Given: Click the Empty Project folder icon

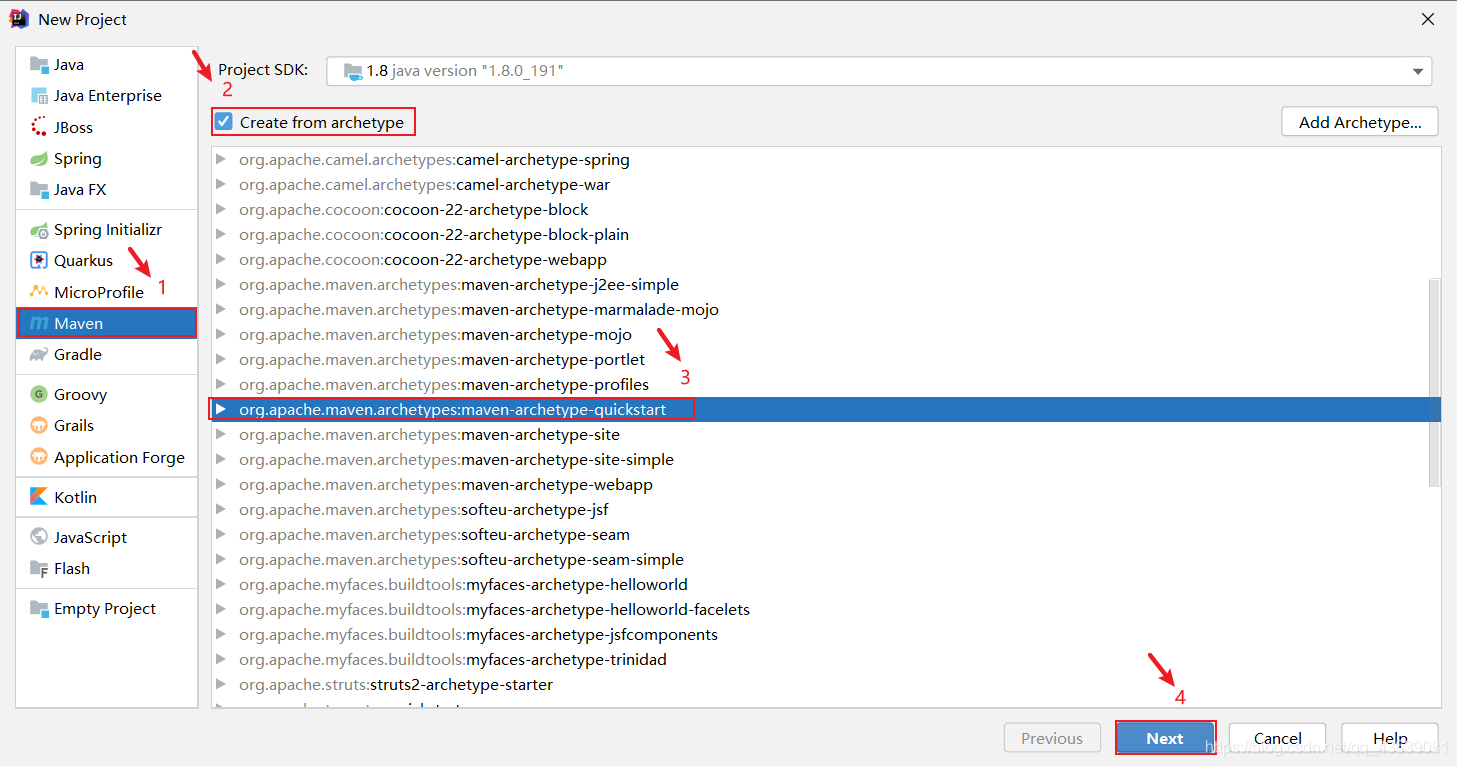Looking at the screenshot, I should [x=39, y=609].
